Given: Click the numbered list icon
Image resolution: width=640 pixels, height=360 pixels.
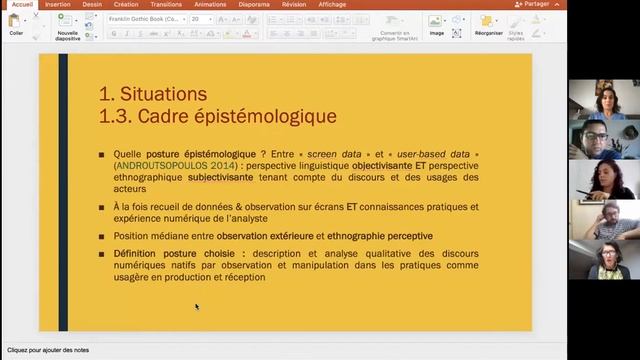Looking at the screenshot, I should point(291,20).
